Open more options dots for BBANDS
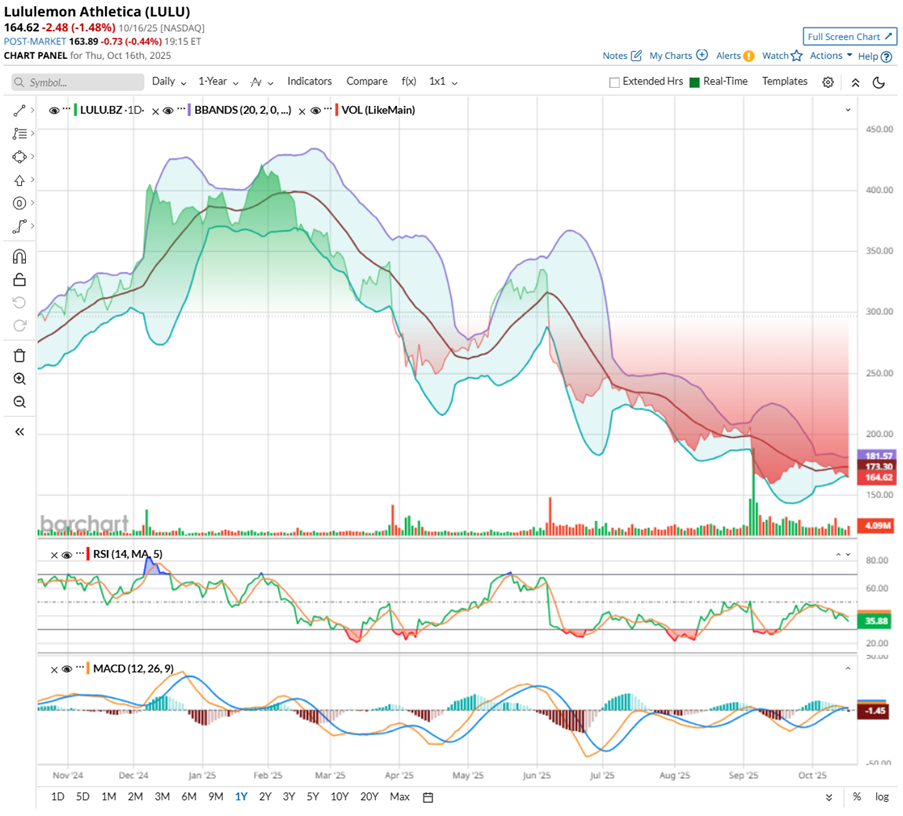Image resolution: width=903 pixels, height=816 pixels. pyautogui.click(x=181, y=109)
